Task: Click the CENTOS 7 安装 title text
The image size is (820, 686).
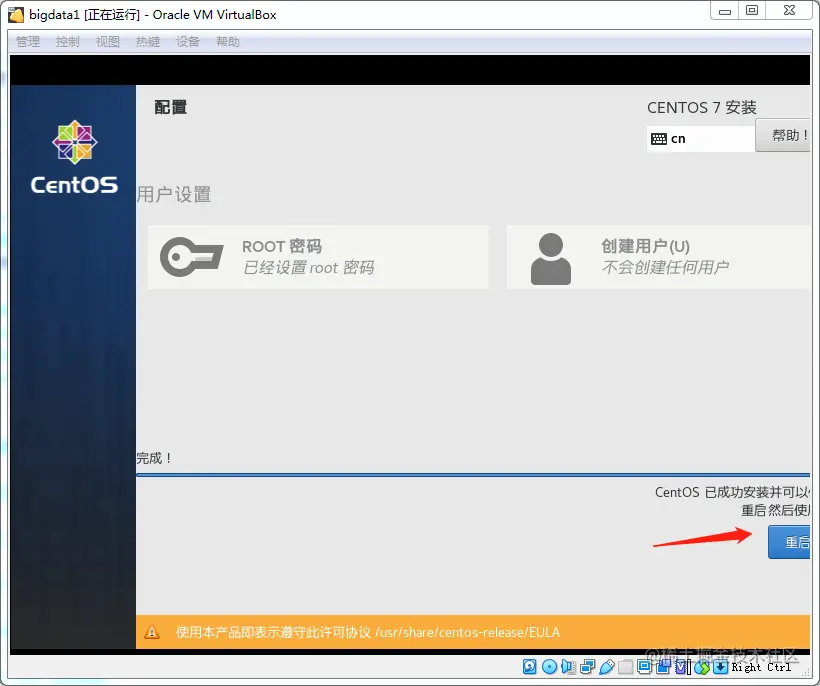Action: tap(701, 107)
